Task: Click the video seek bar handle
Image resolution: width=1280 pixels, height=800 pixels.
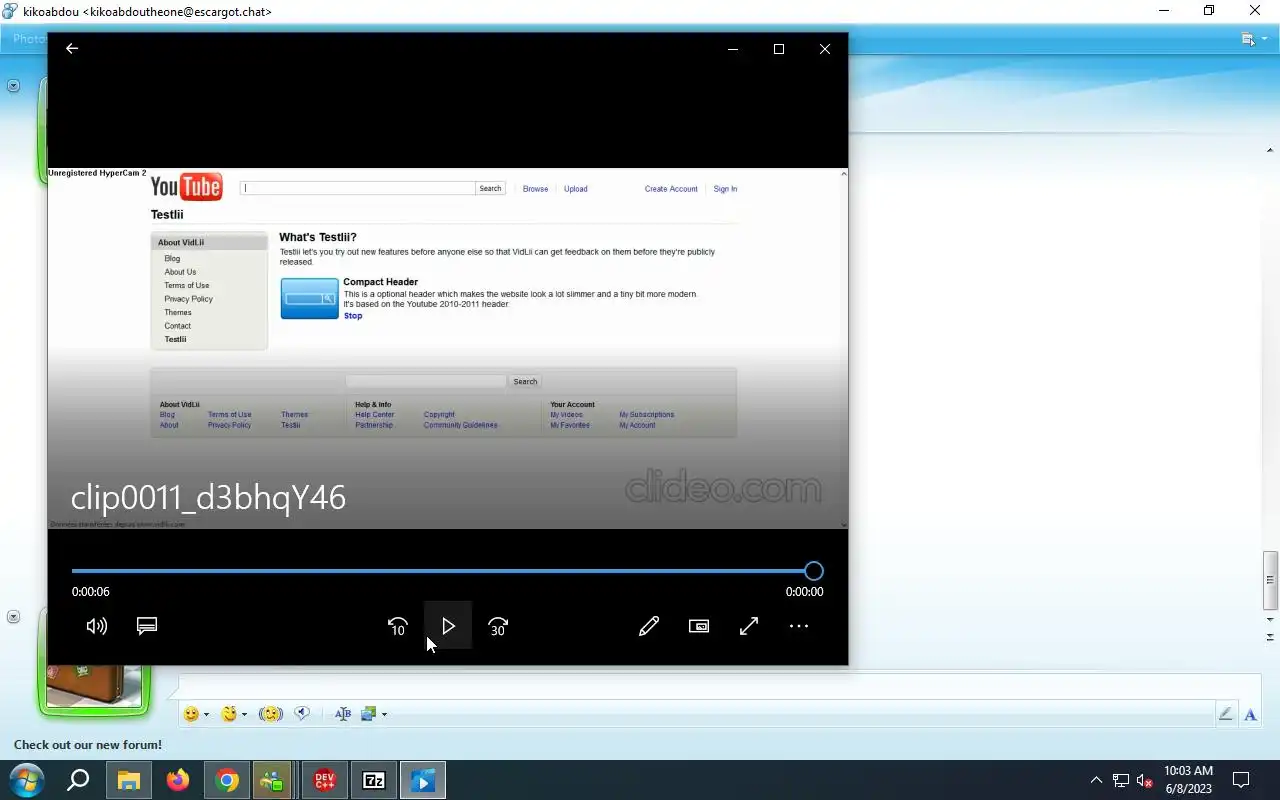Action: click(814, 571)
